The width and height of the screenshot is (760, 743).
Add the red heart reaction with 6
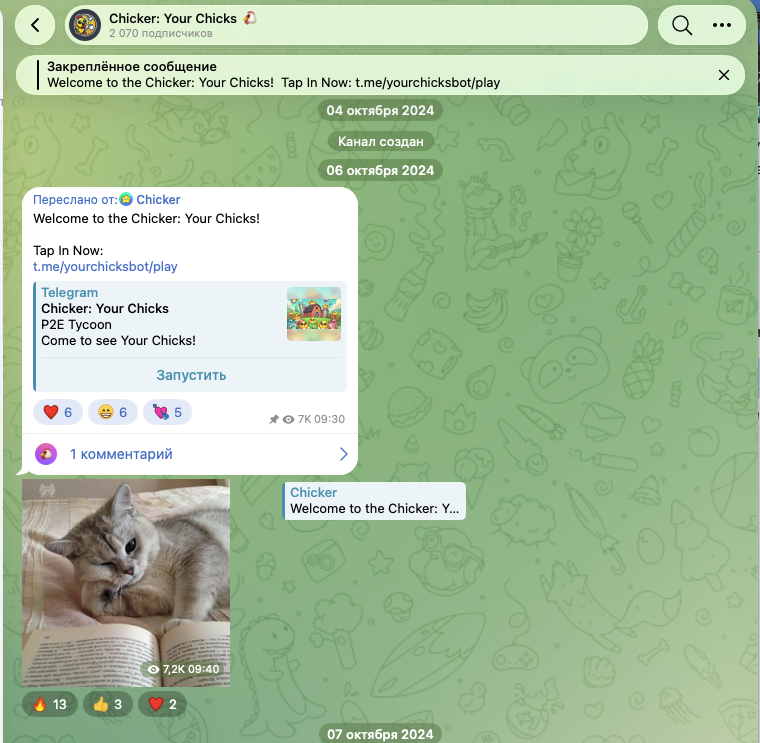(x=58, y=412)
